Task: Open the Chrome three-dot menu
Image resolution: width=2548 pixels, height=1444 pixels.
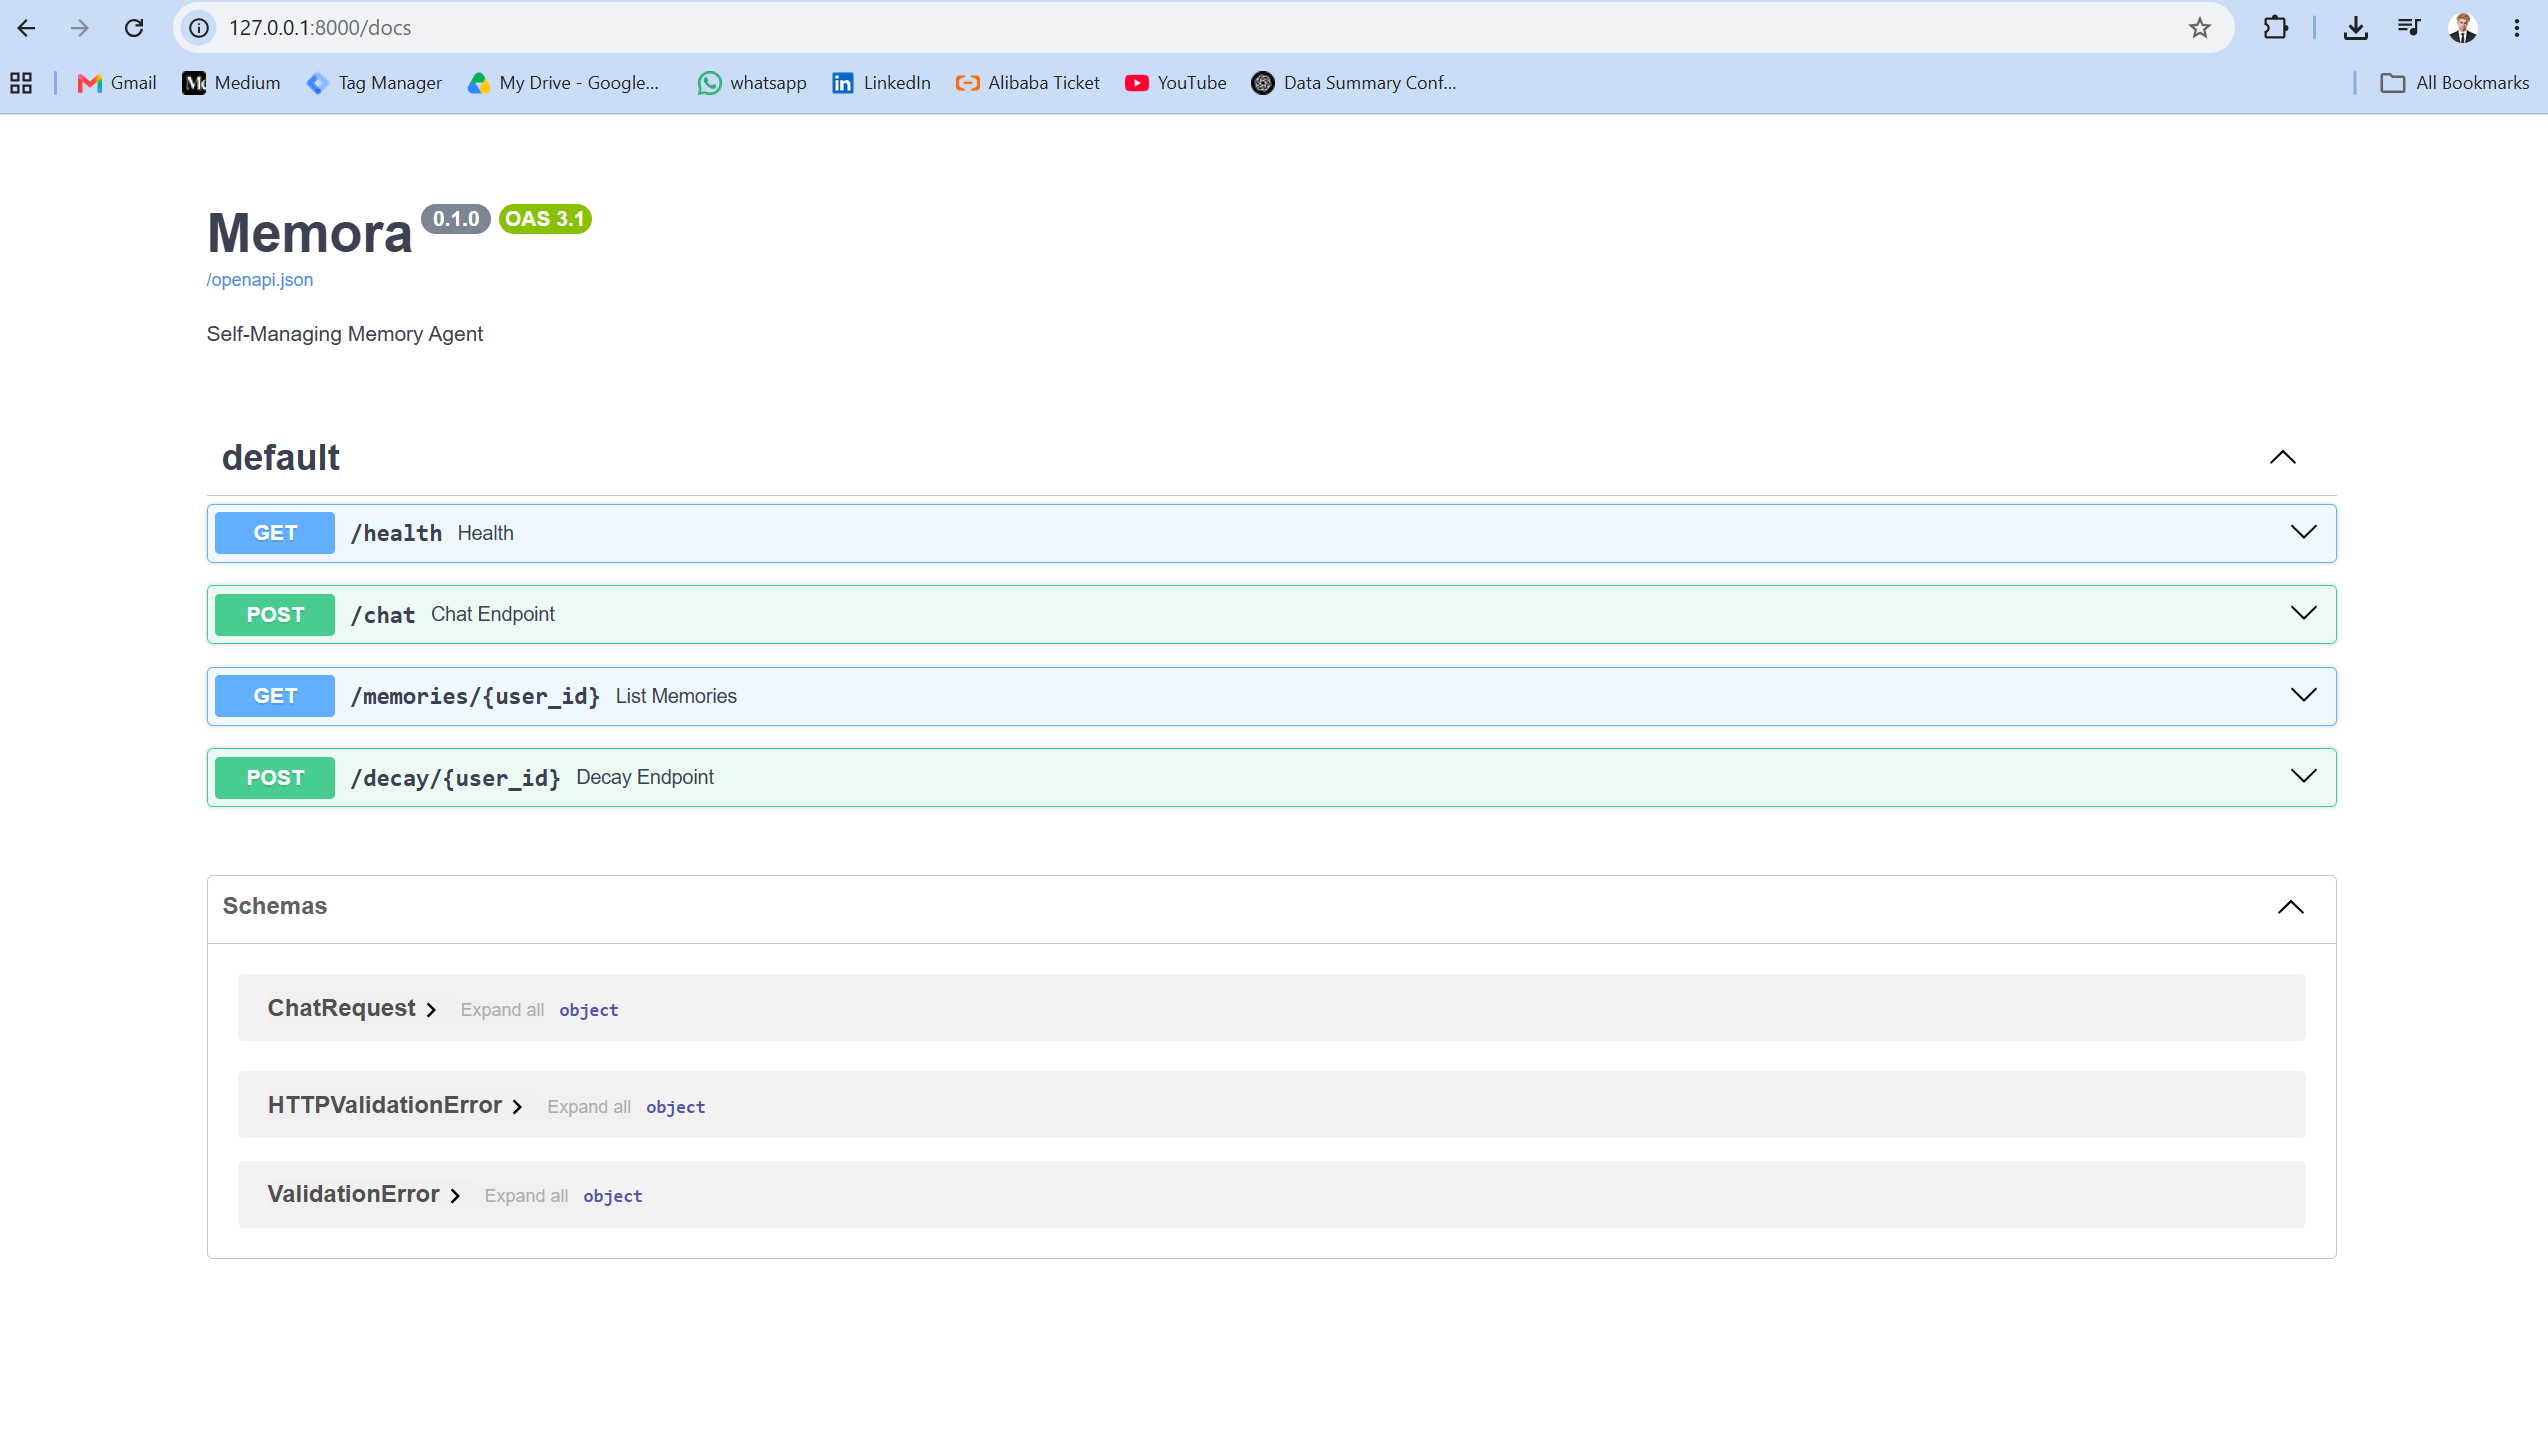Action: click(2517, 28)
